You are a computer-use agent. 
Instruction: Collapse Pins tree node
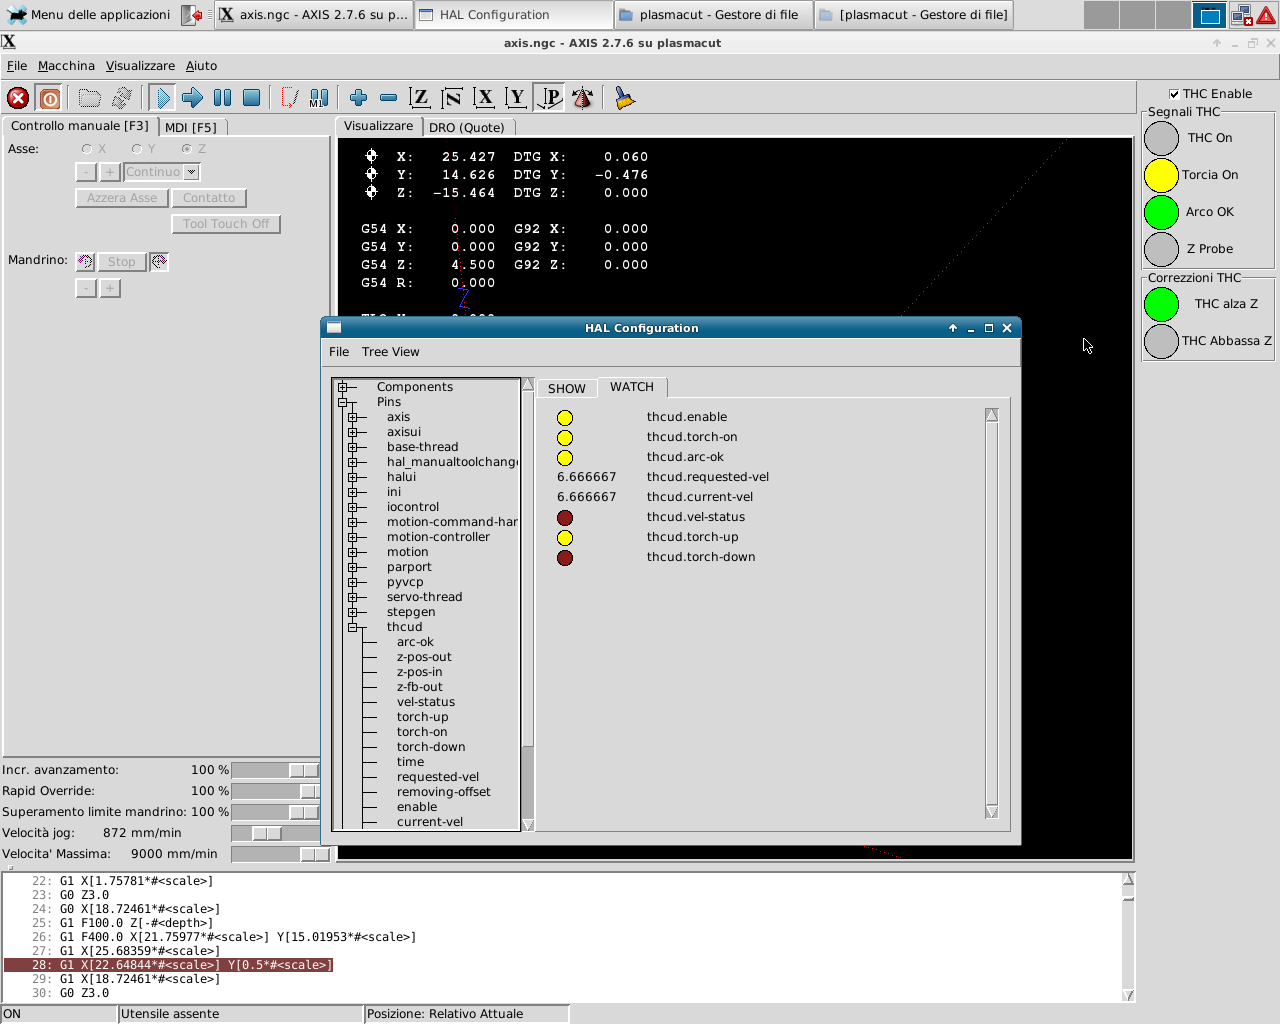(343, 402)
